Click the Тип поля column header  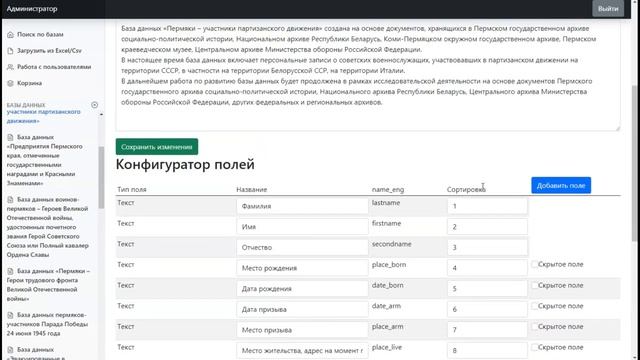click(x=132, y=189)
